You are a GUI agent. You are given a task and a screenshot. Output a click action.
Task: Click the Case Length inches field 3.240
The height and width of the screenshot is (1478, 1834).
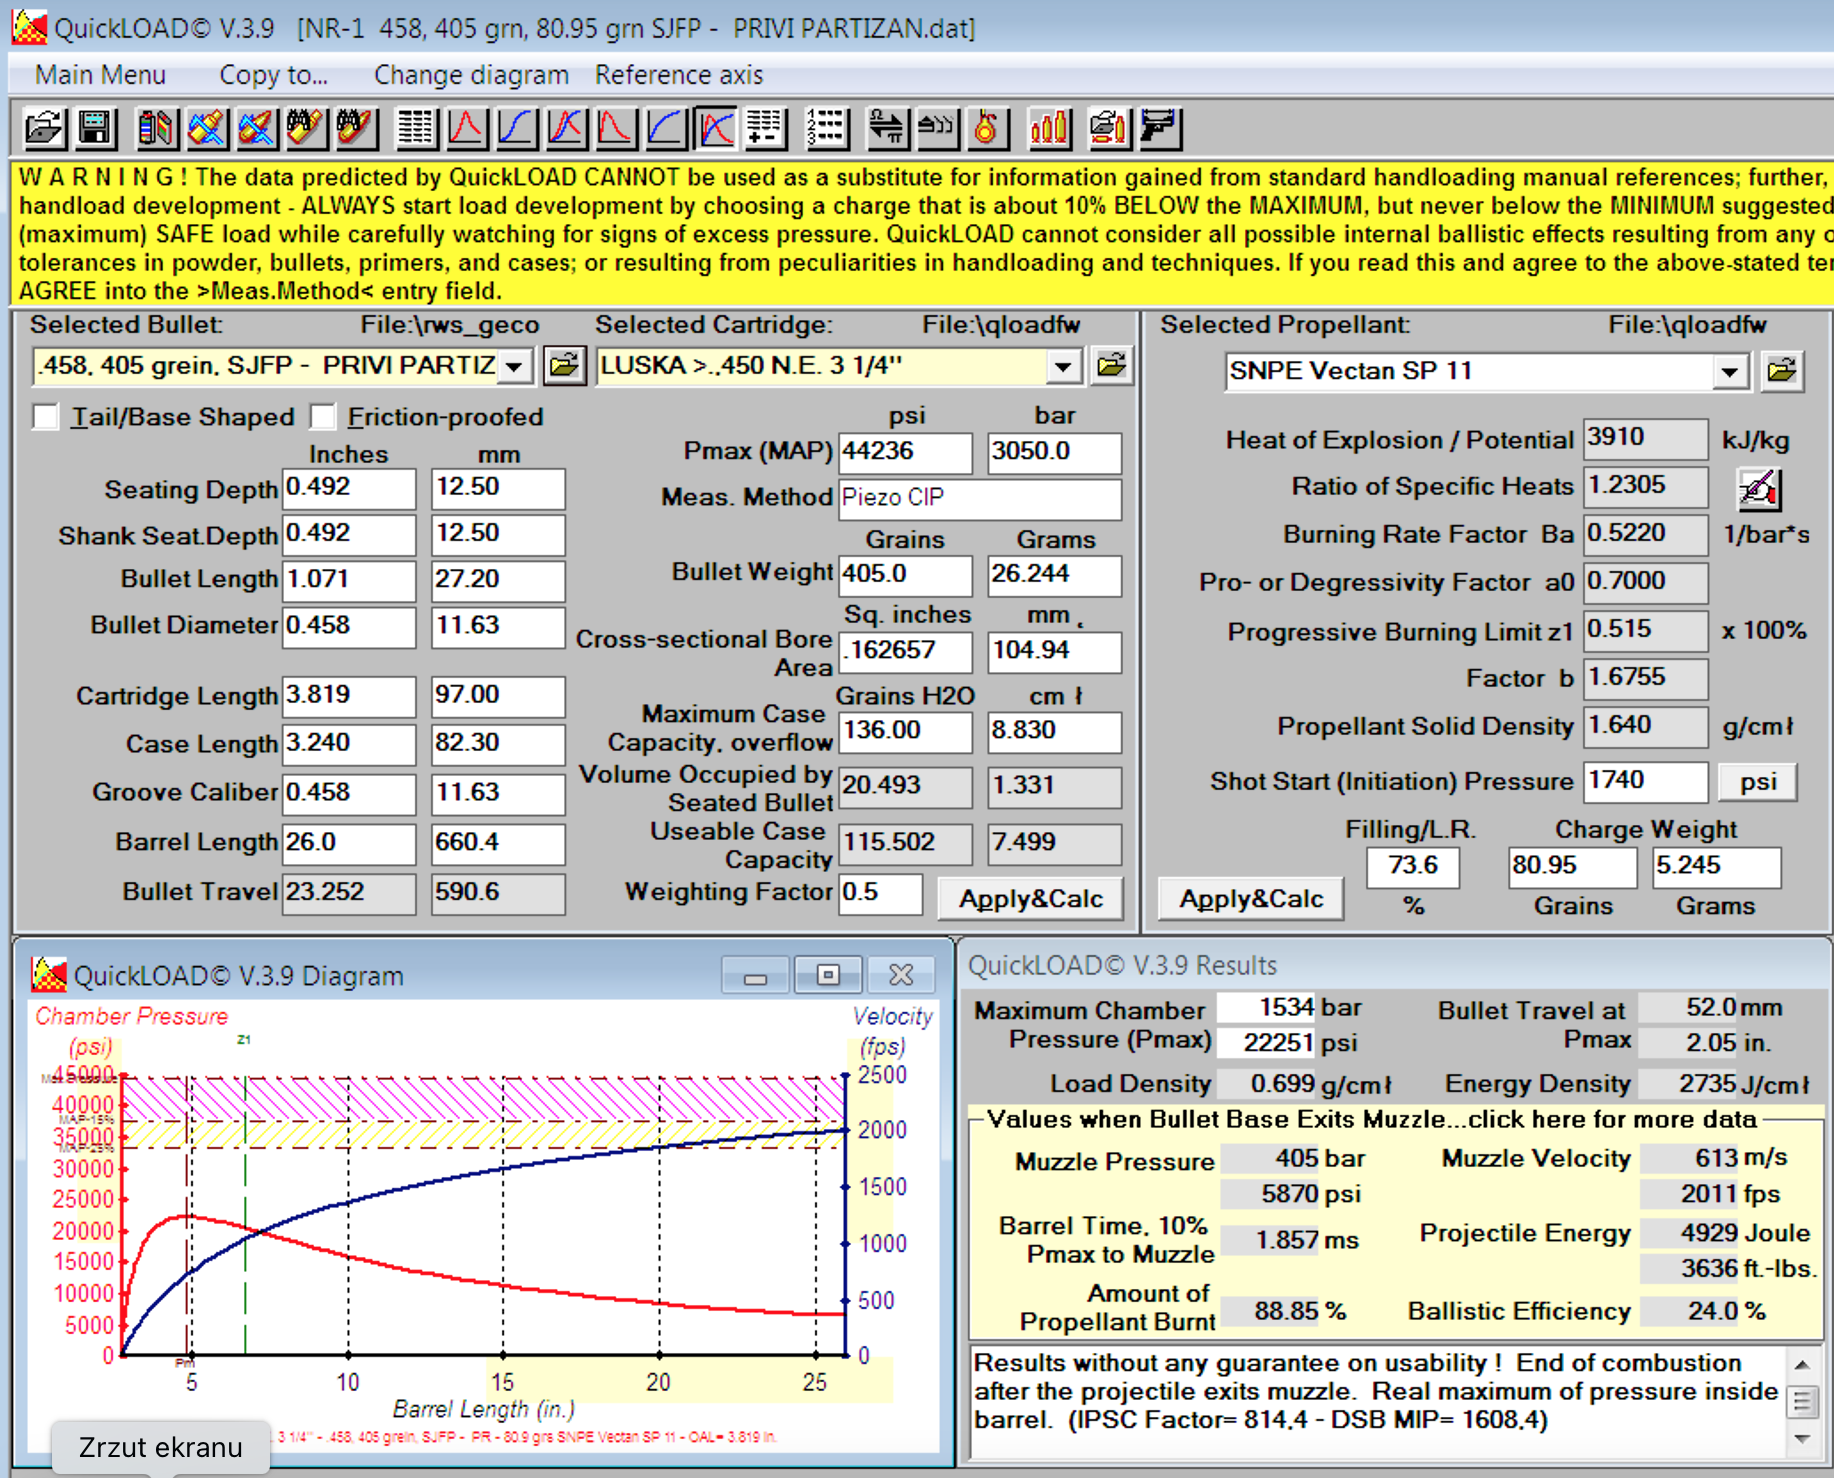(x=349, y=744)
